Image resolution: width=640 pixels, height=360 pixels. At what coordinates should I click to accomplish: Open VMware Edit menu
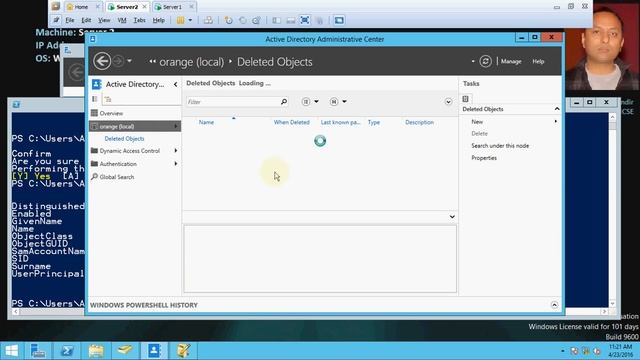86,20
